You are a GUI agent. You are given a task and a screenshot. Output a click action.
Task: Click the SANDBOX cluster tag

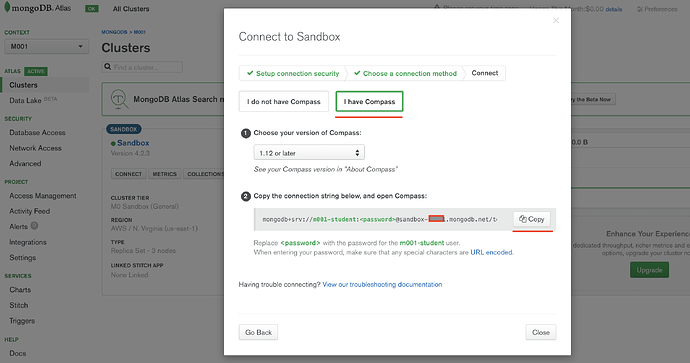click(124, 129)
